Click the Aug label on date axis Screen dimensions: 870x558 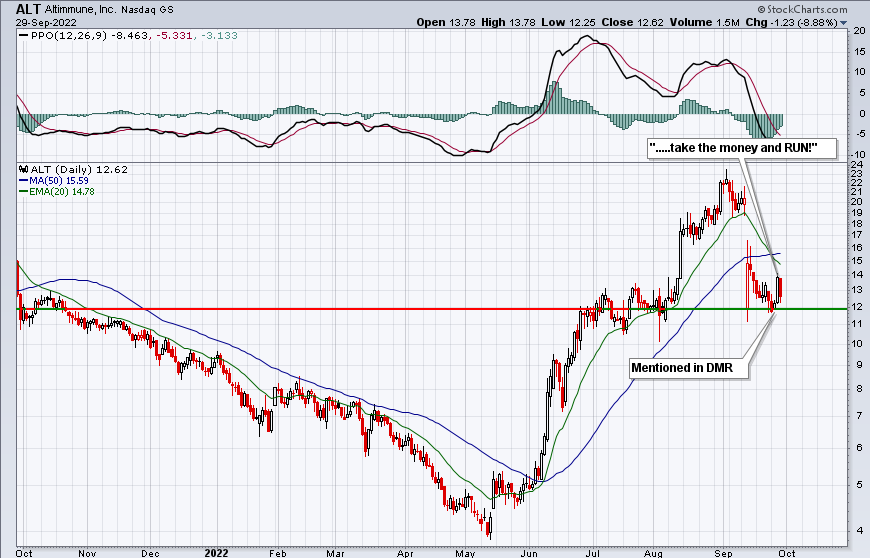654,553
